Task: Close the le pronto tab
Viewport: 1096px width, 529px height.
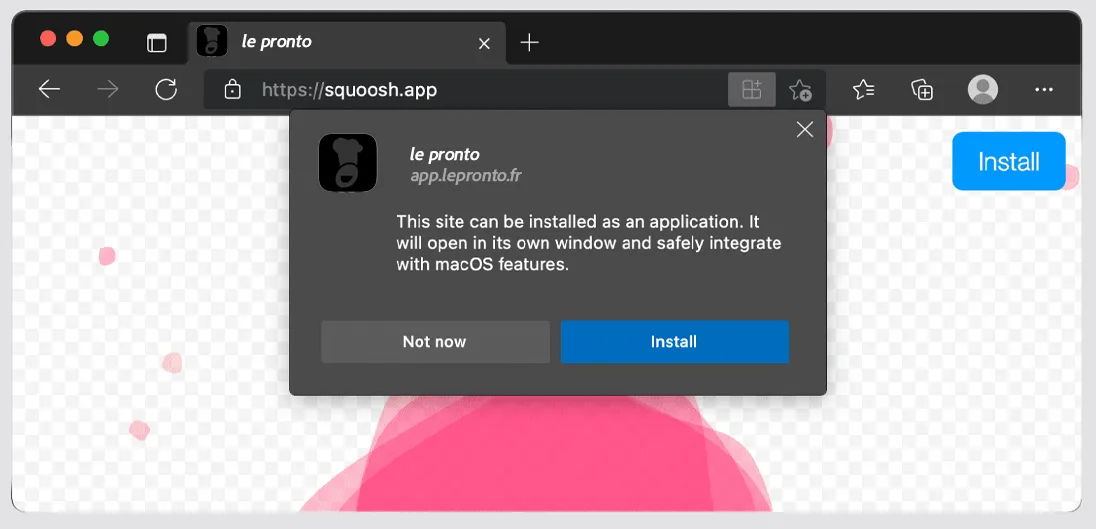Action: pyautogui.click(x=484, y=43)
